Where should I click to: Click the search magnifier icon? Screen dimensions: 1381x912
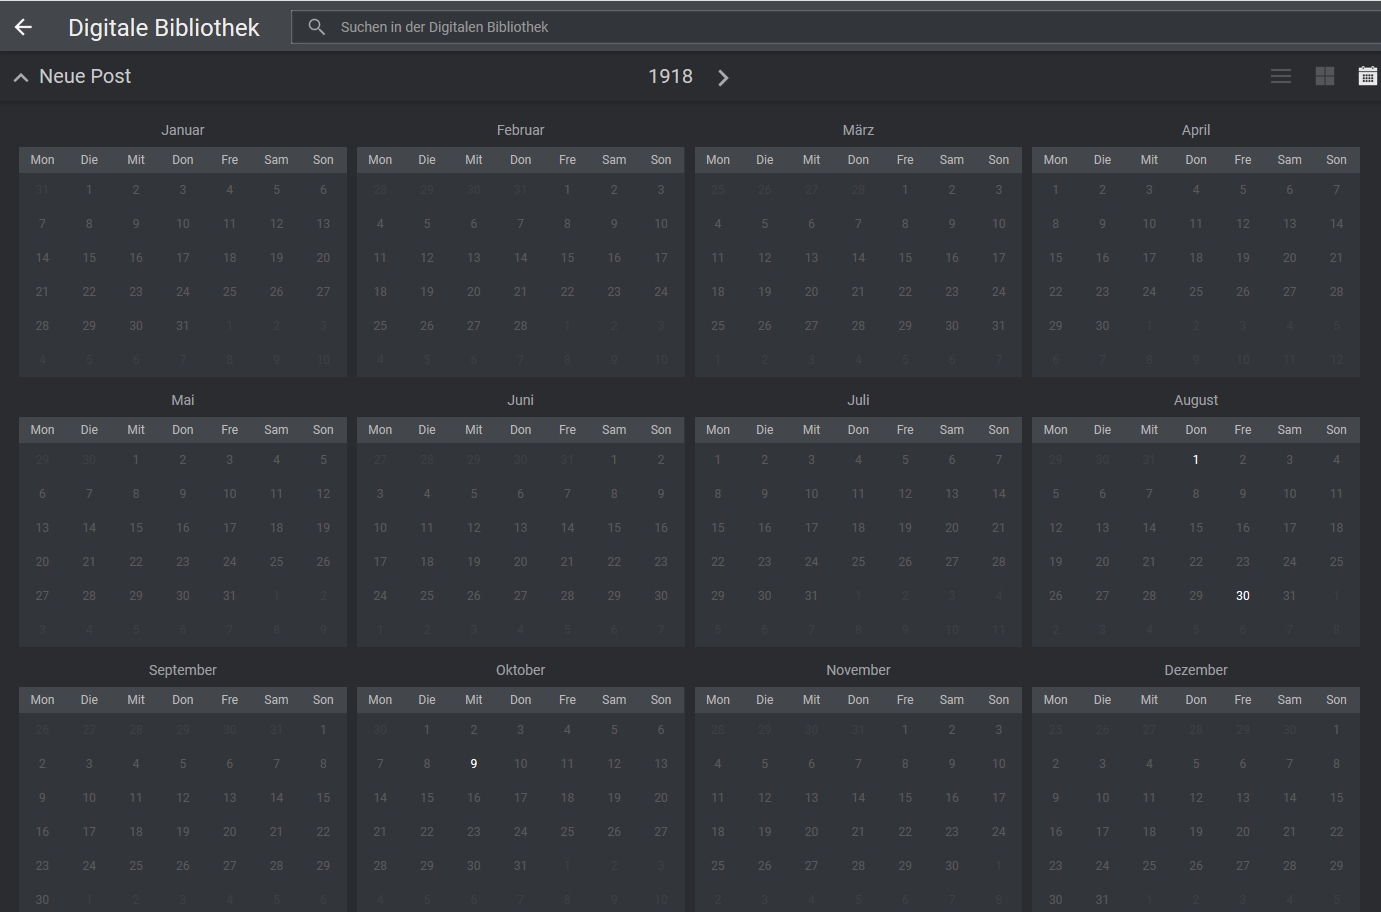point(316,27)
